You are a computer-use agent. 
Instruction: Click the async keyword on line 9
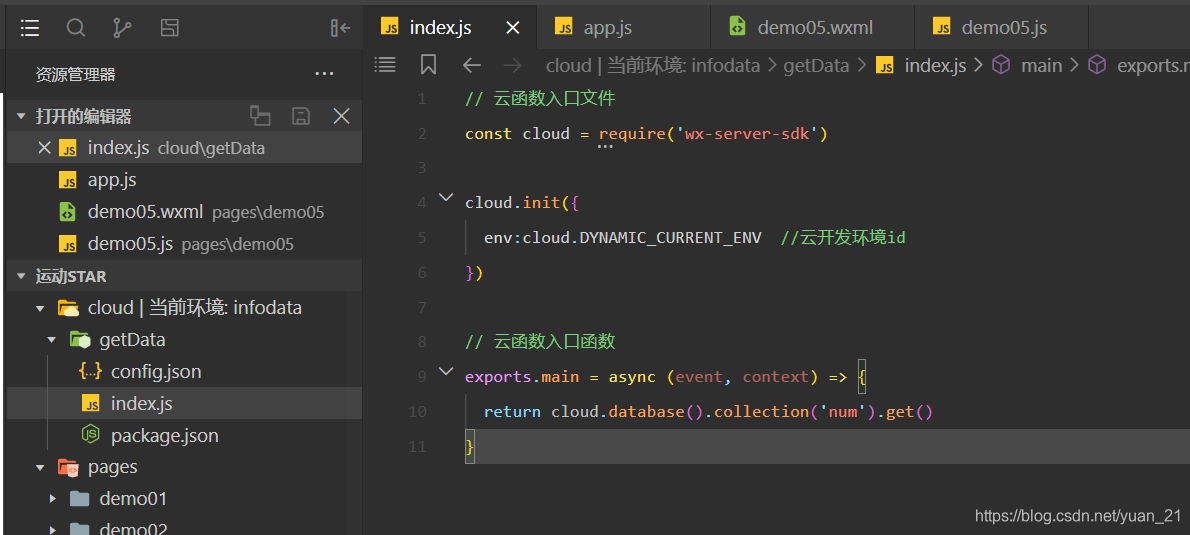(x=632, y=377)
